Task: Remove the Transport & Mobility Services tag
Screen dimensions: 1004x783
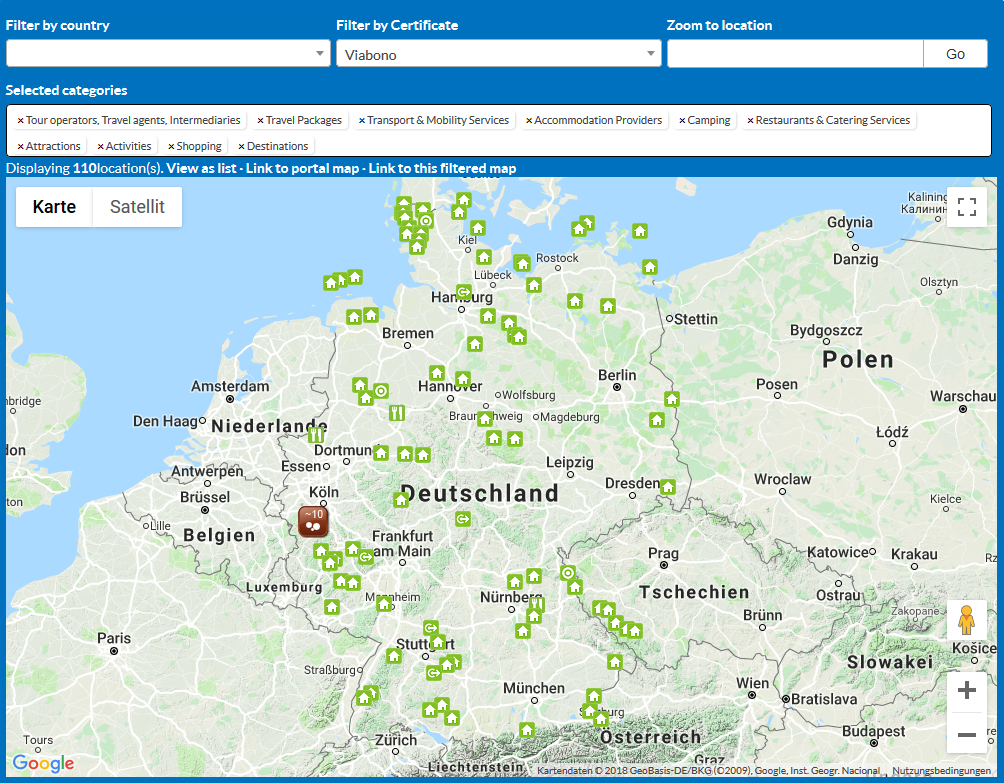Action: [362, 120]
